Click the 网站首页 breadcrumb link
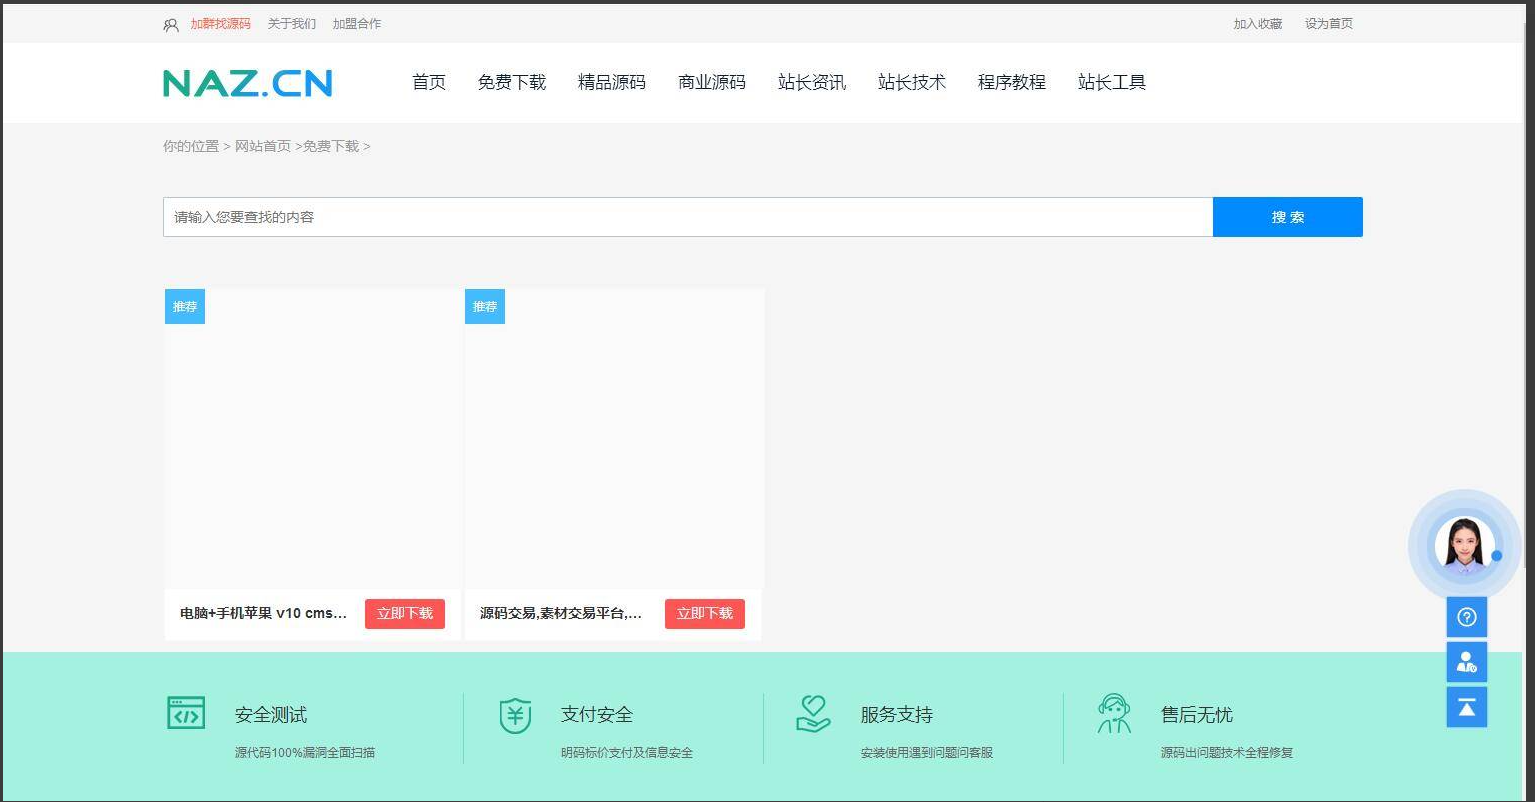Screen dimensions: 1535x802 (x=262, y=146)
